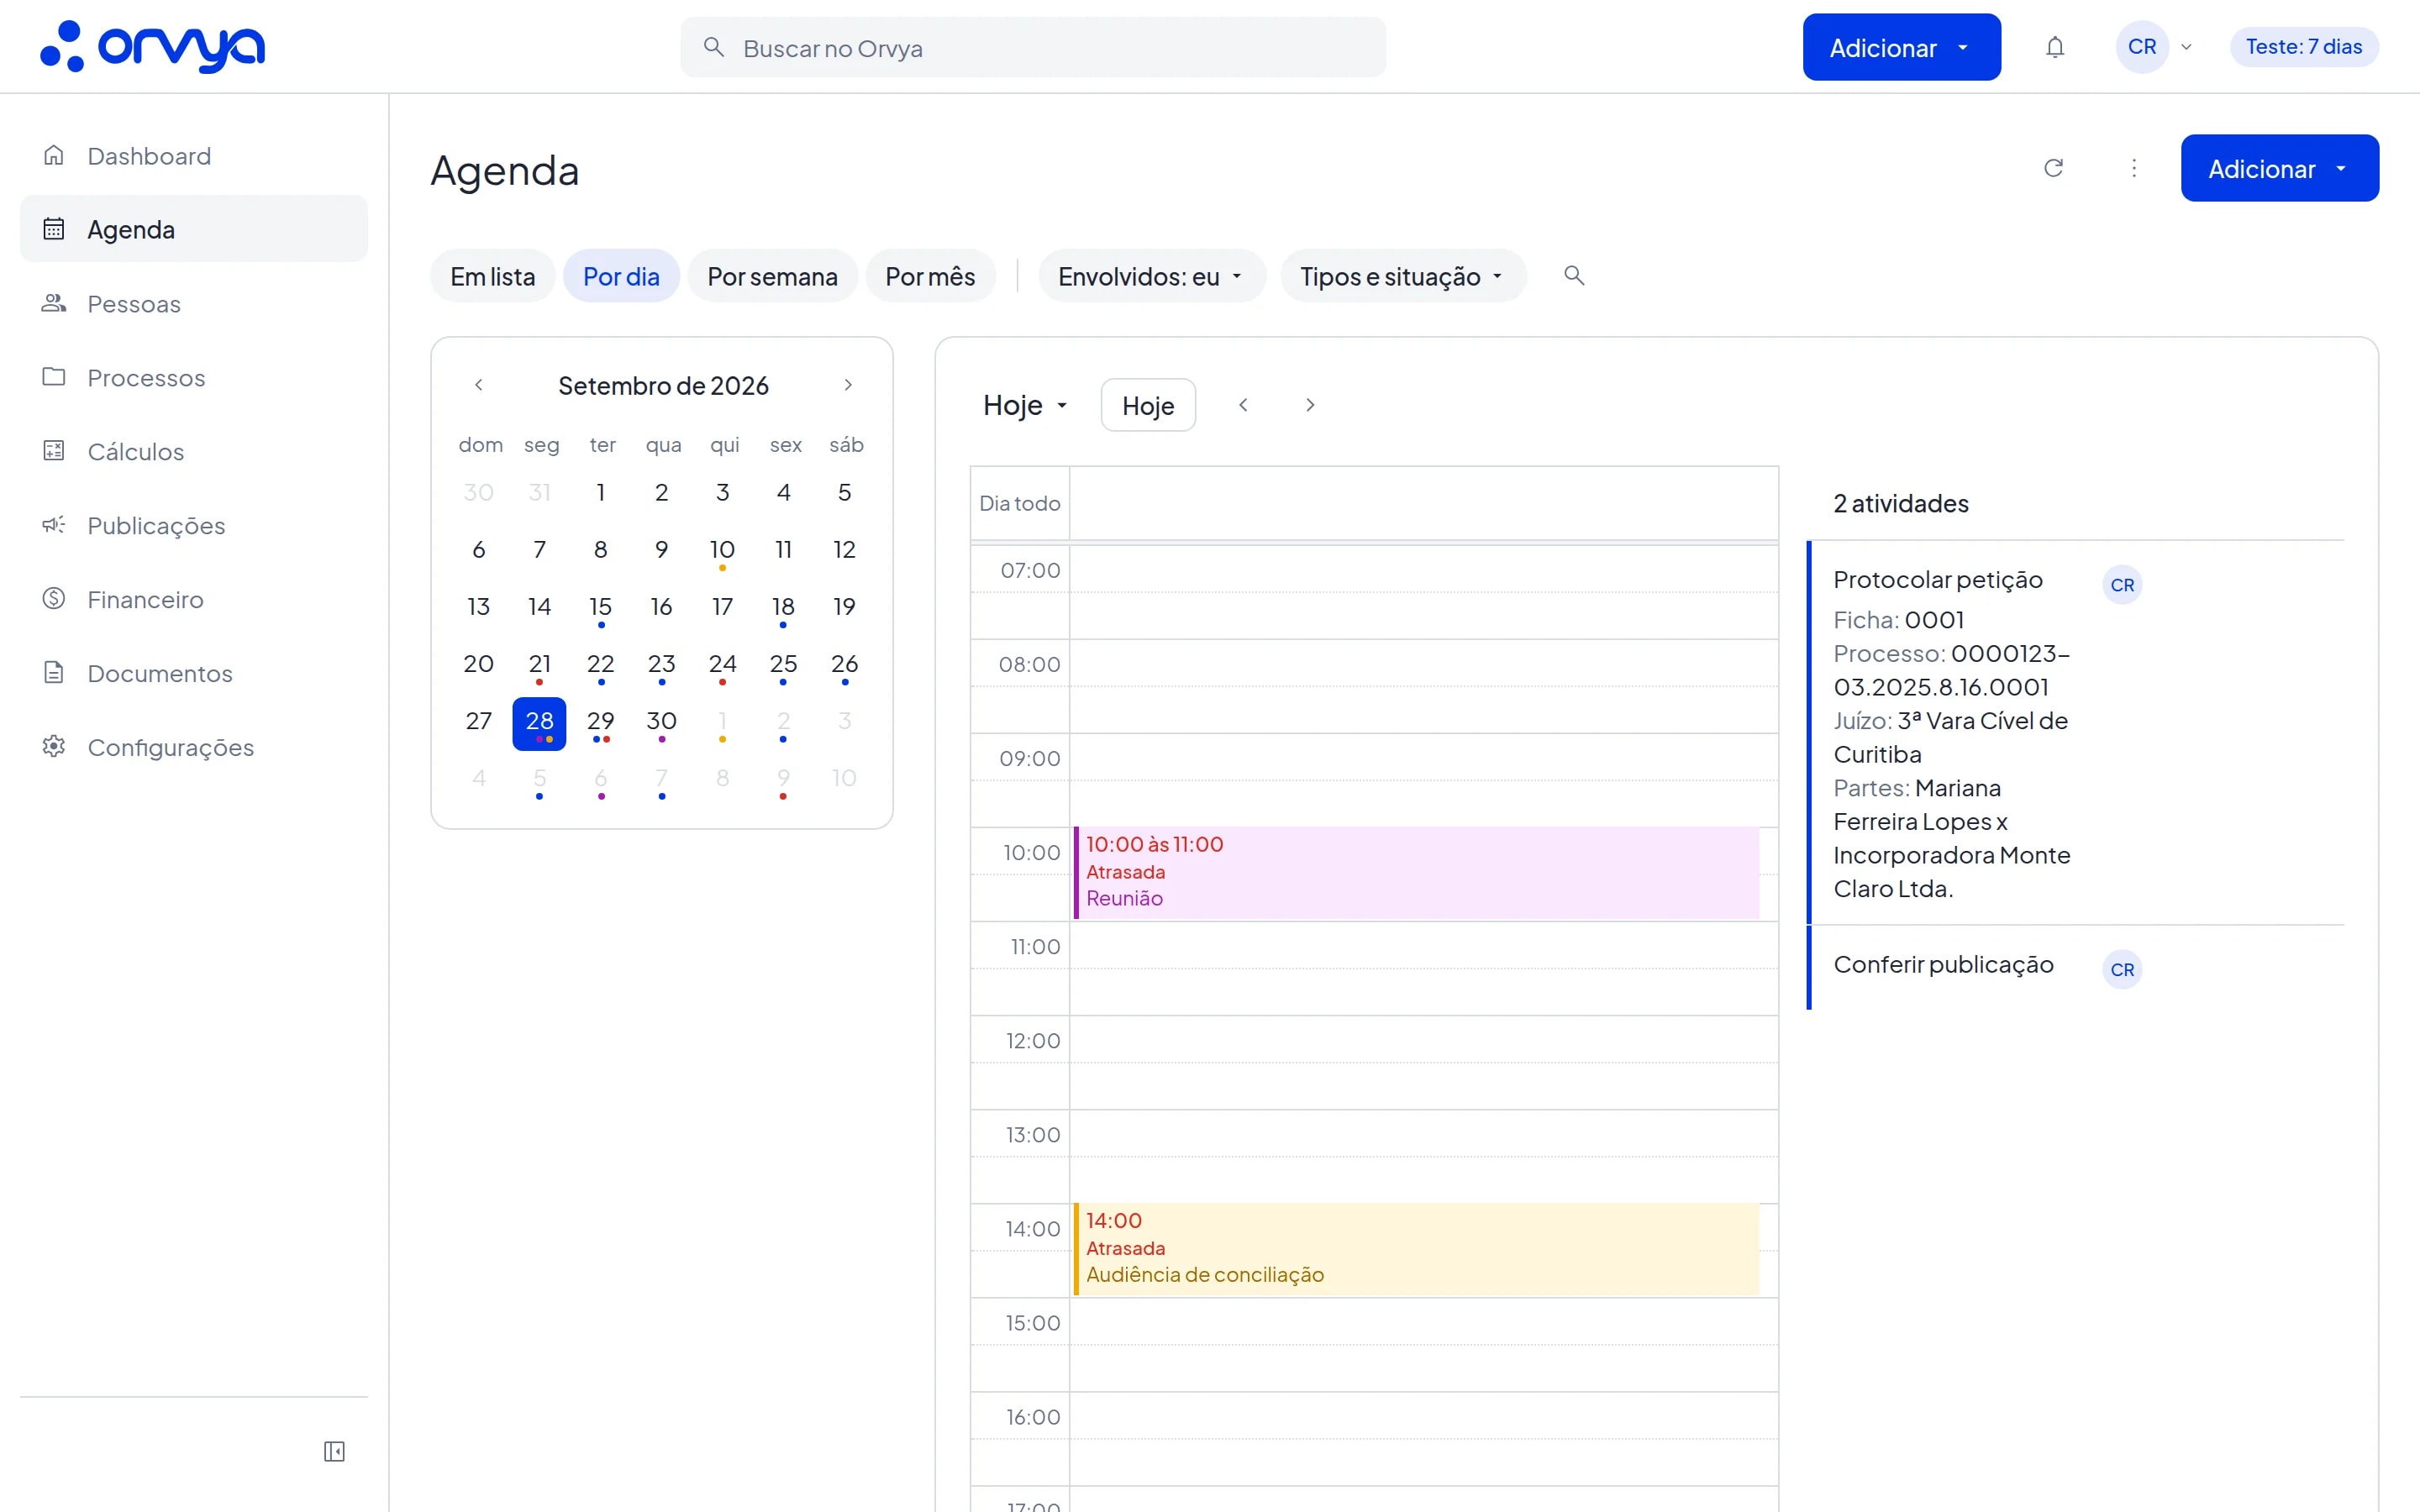
Task: Click the Teste: 7 dias badge
Action: pos(2304,47)
